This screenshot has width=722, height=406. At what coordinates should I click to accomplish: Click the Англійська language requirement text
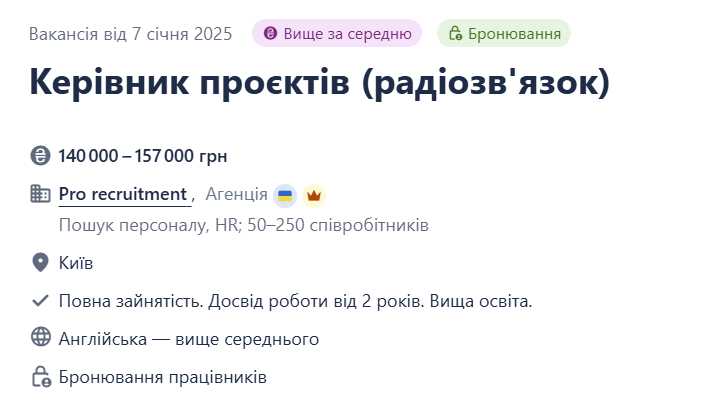pyautogui.click(x=189, y=339)
